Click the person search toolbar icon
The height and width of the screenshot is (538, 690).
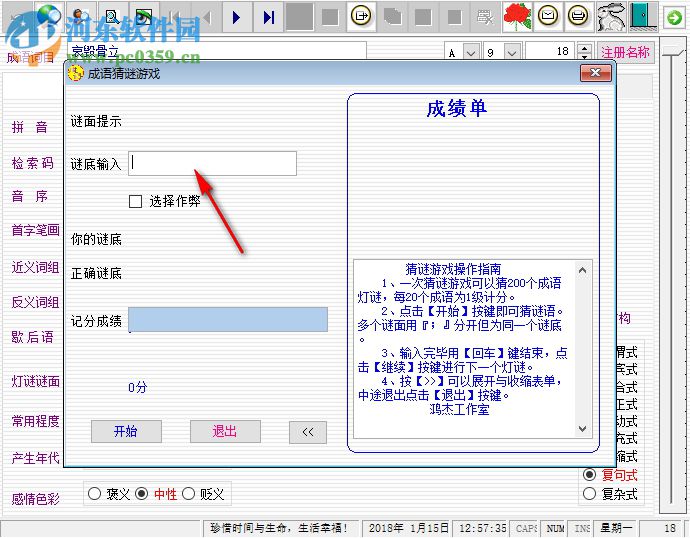(x=81, y=17)
